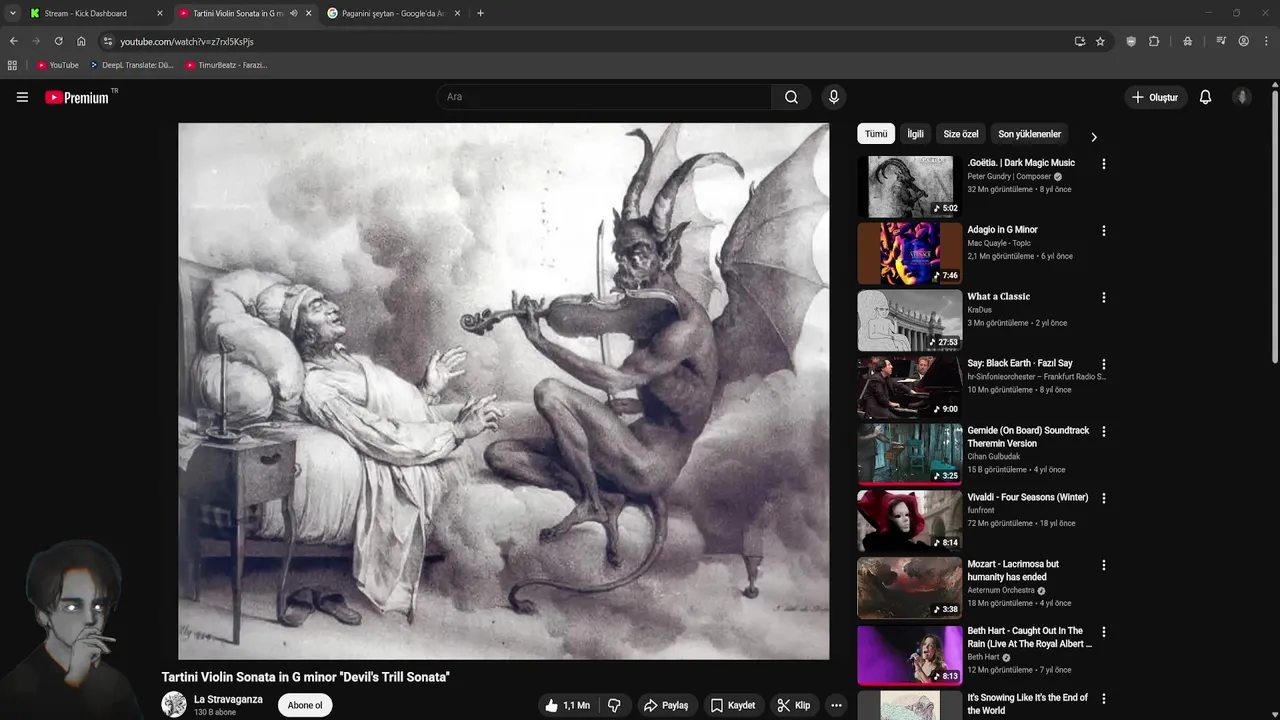
Task: Open the YouTube bookmark
Action: point(57,65)
